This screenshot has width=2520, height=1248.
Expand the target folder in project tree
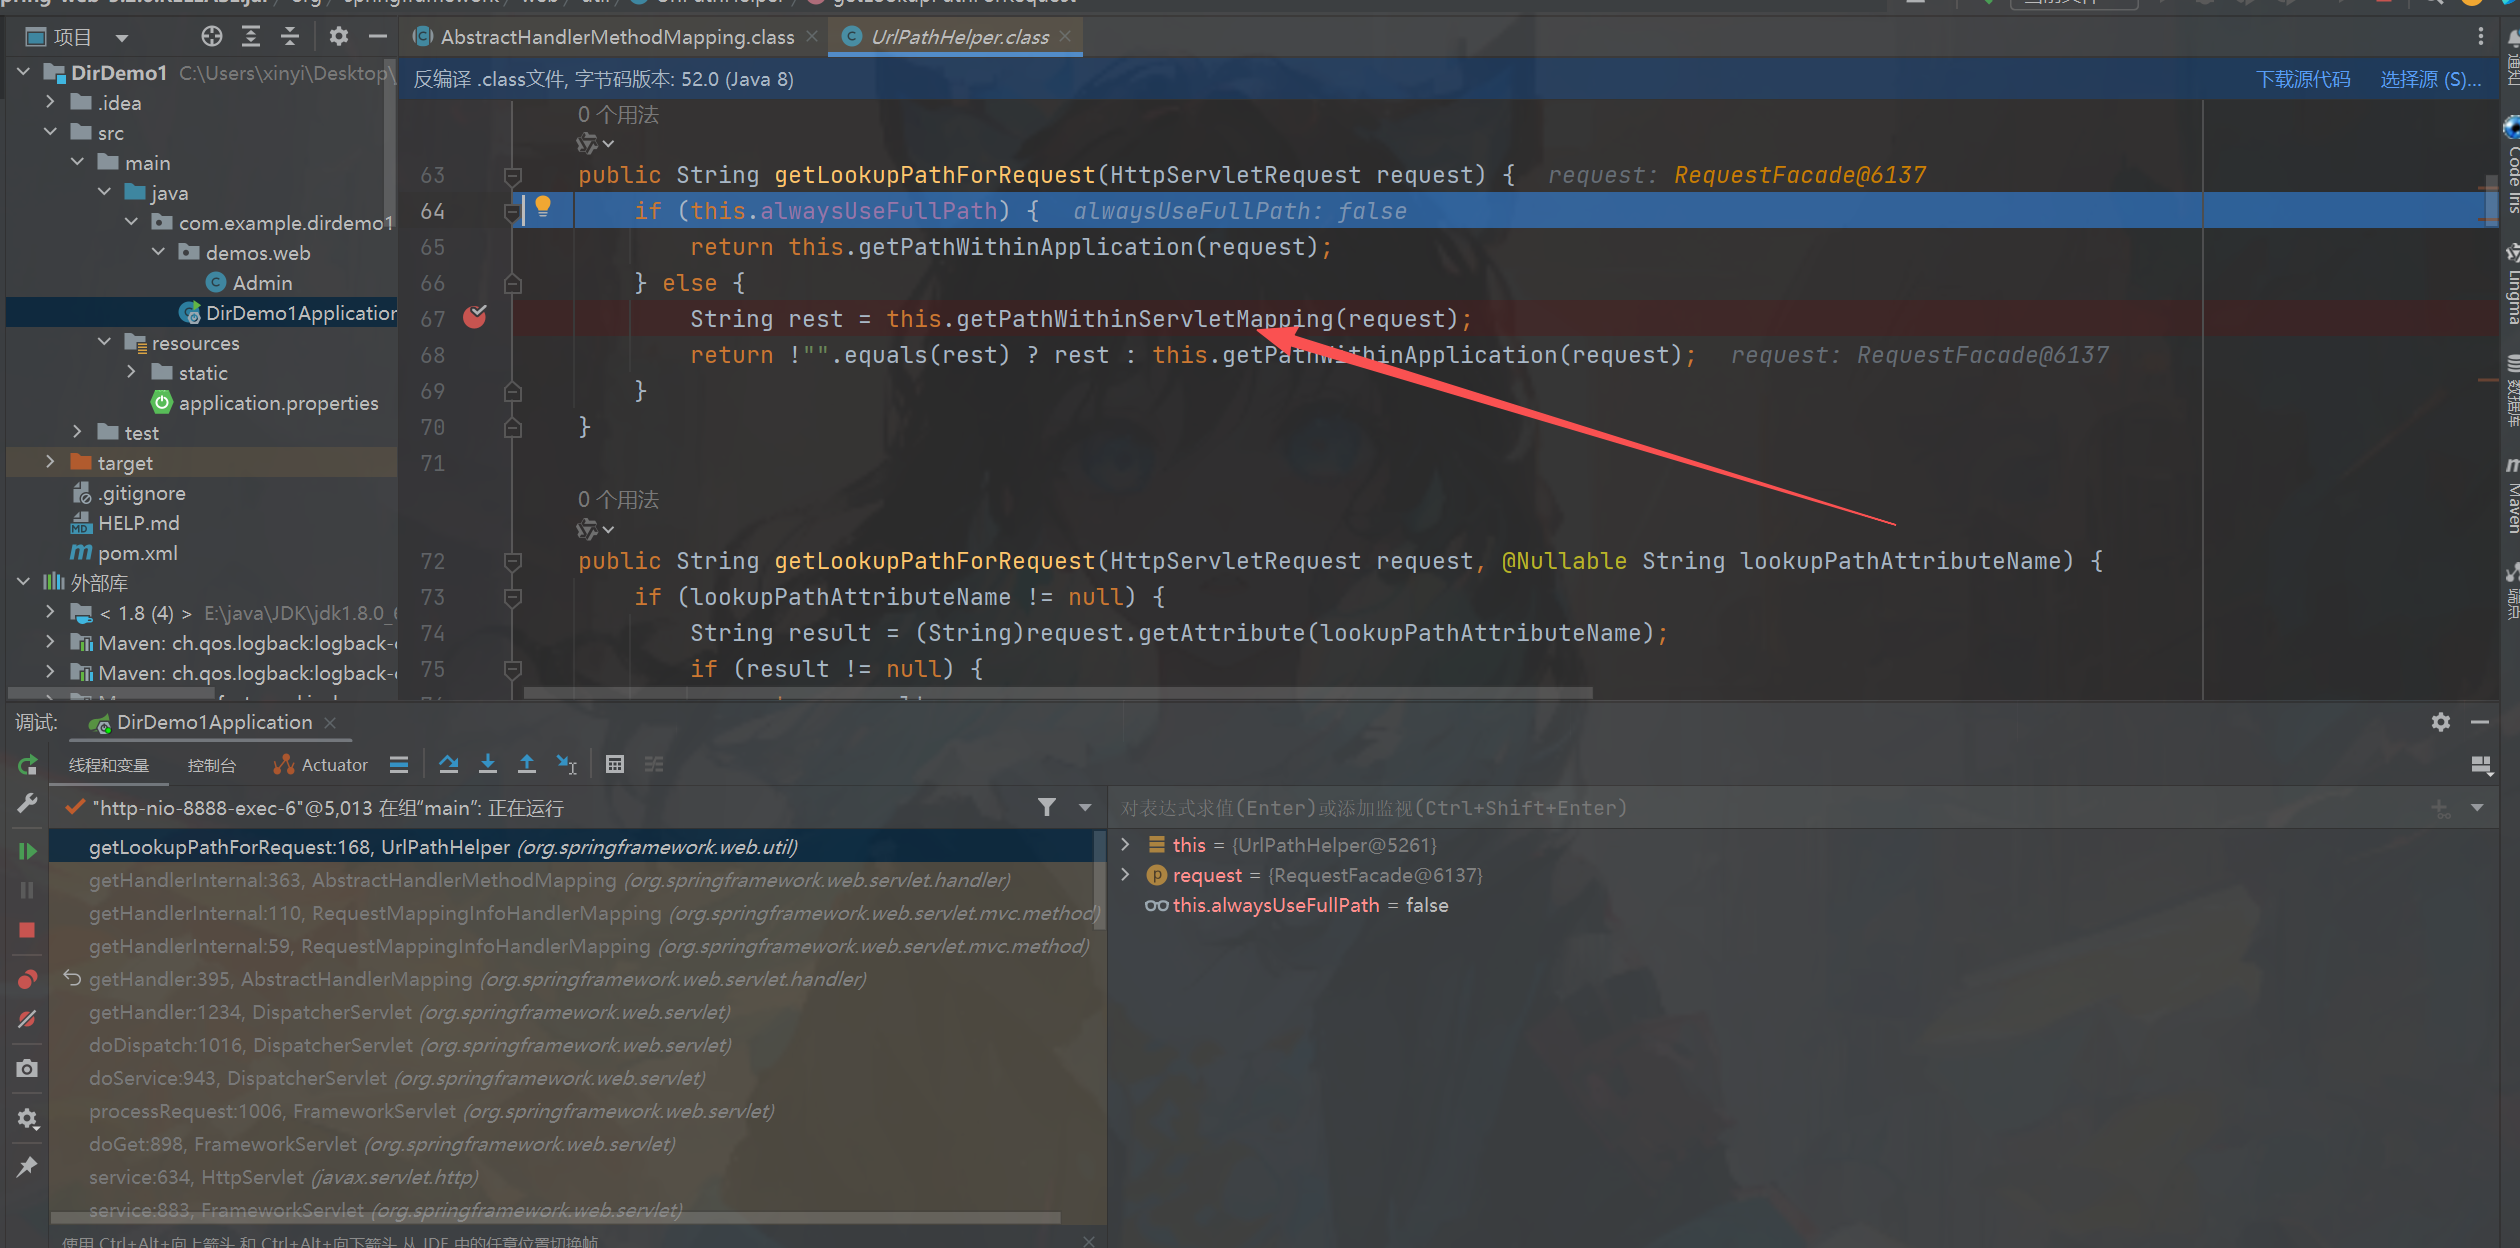pos(50,462)
